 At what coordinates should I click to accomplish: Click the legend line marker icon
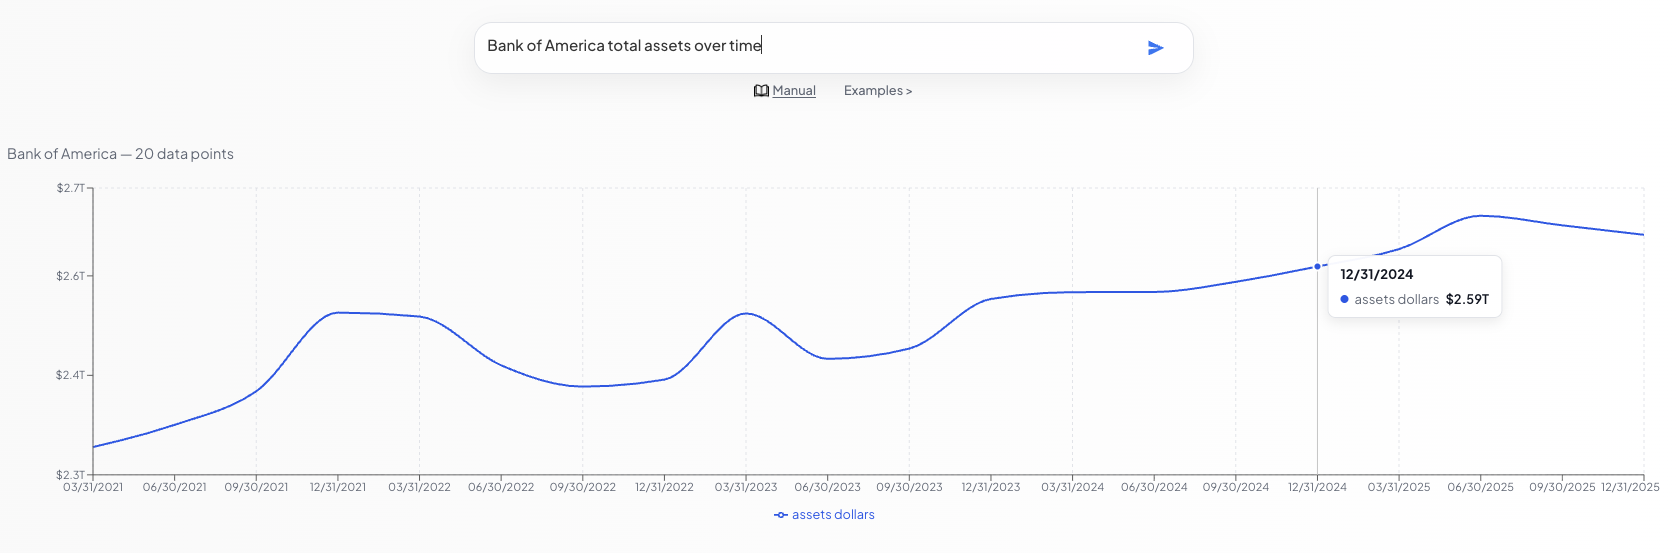(781, 515)
